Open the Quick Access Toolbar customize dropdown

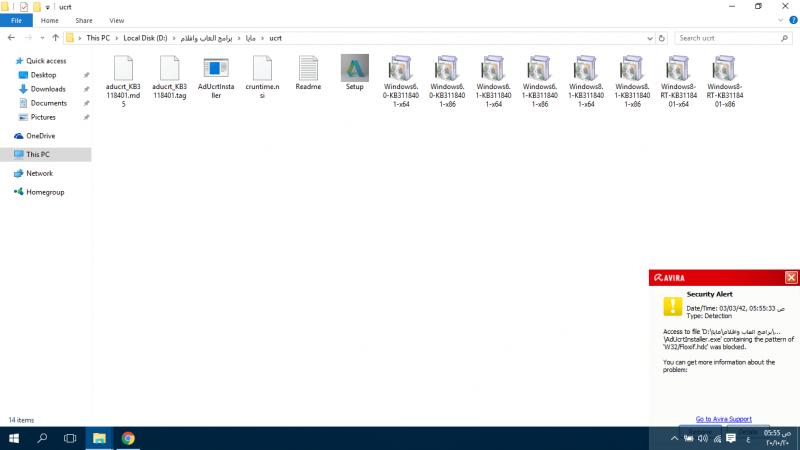tap(47, 7)
